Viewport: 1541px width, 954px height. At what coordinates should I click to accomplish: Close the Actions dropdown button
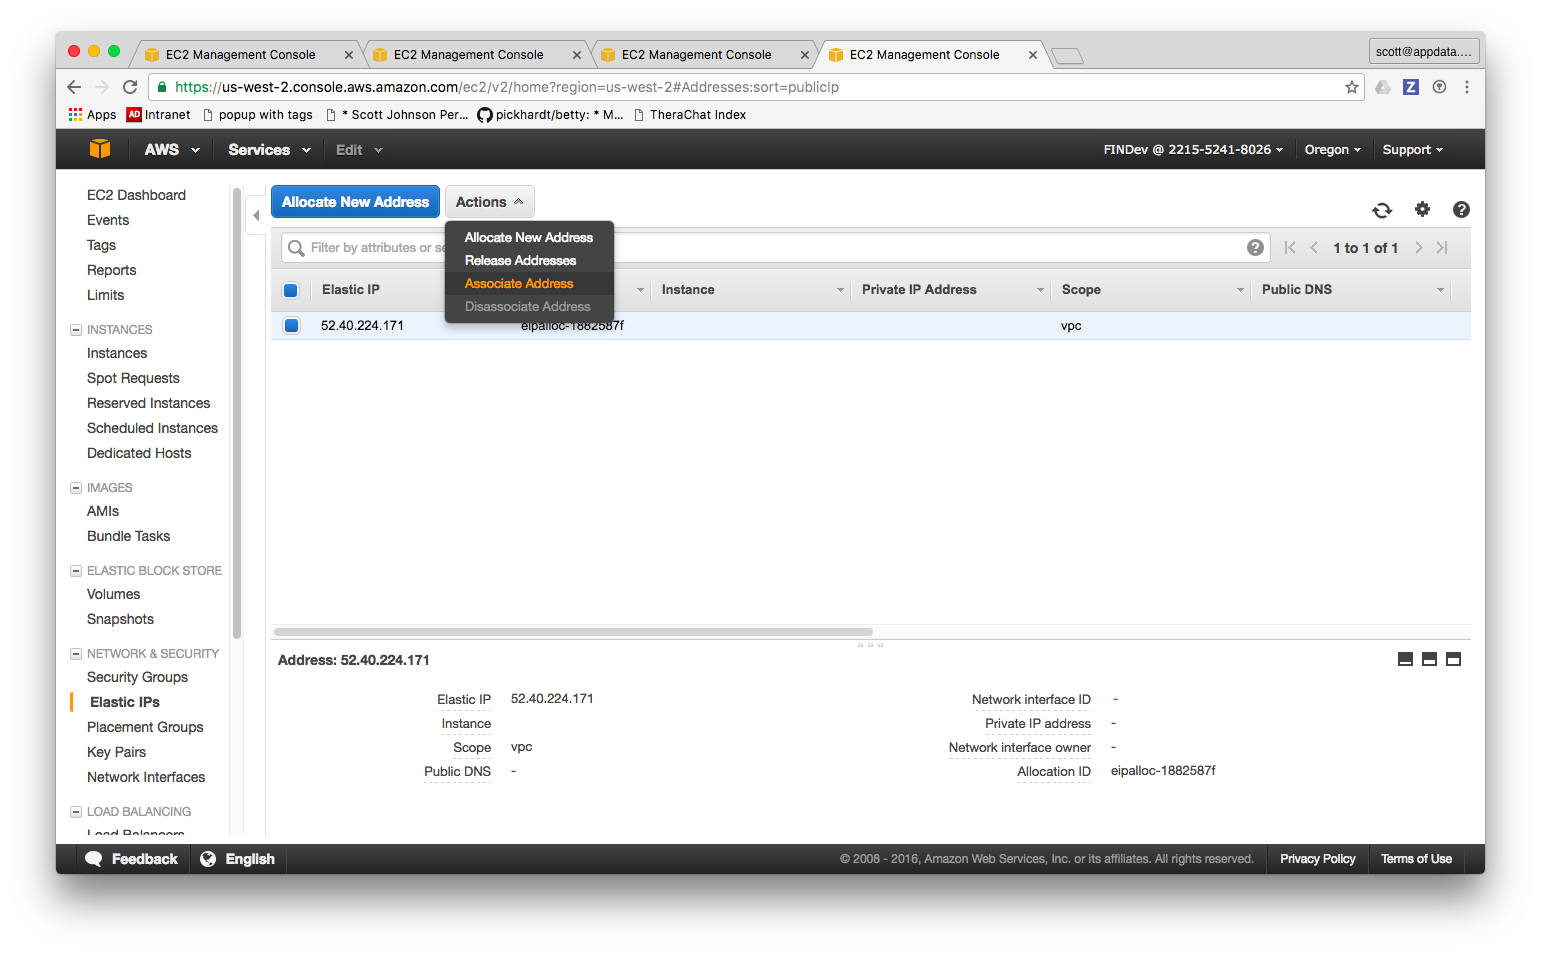tap(490, 202)
